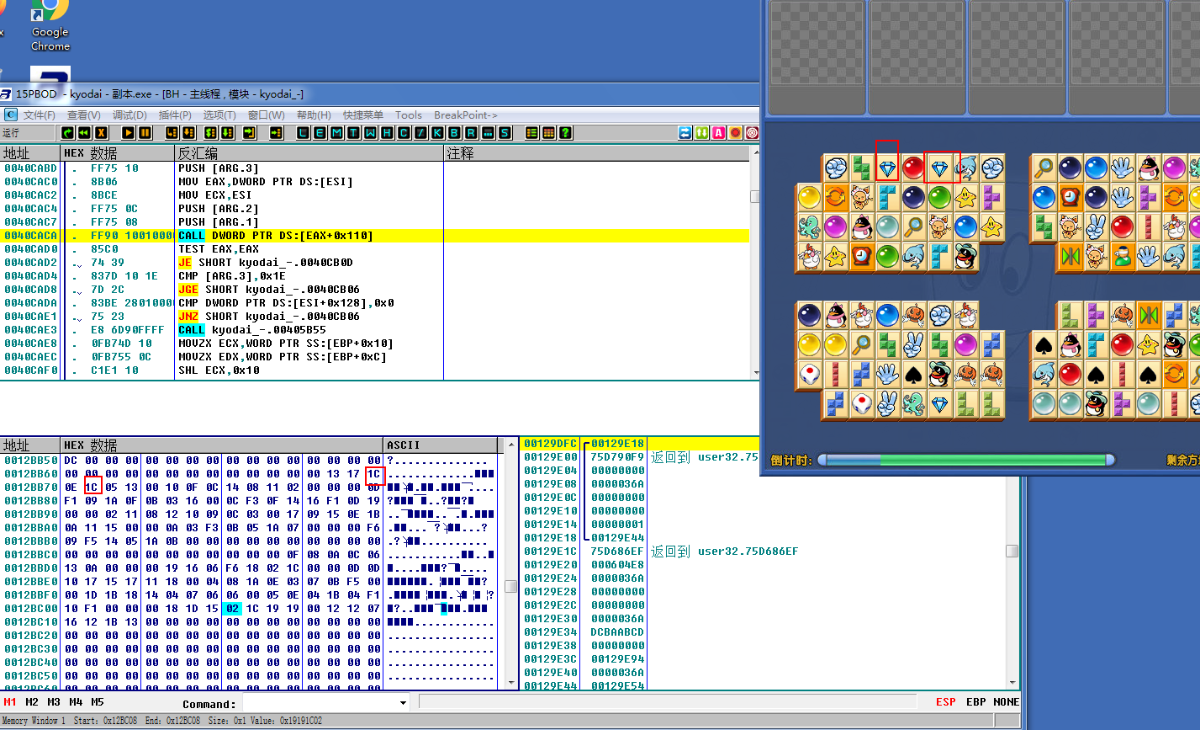
Task: Open the 调试(D) menu
Action: 130,115
